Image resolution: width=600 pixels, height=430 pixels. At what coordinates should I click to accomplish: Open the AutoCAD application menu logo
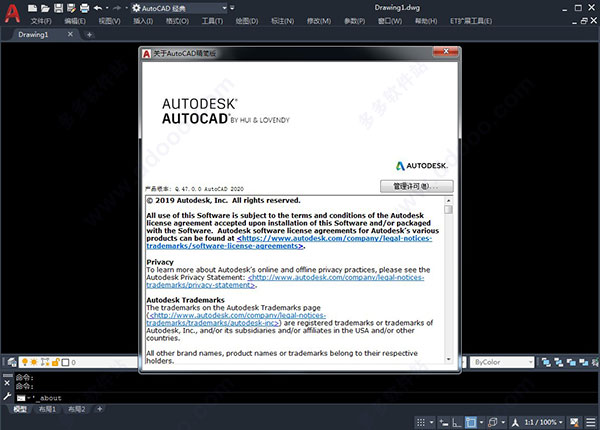click(12, 13)
